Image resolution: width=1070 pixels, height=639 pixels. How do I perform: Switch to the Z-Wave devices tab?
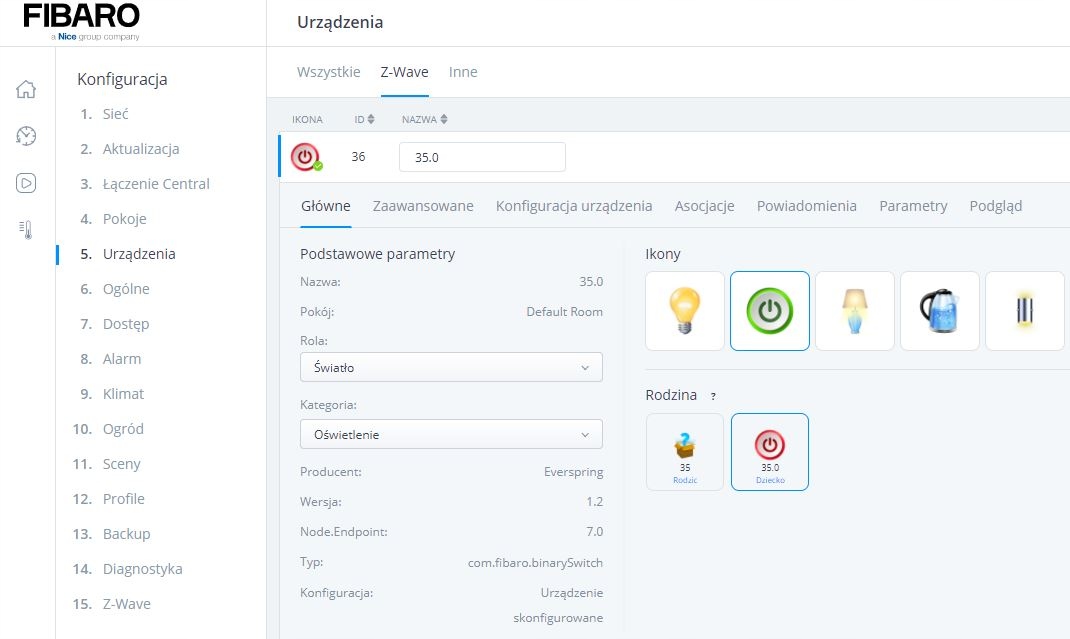tap(405, 72)
